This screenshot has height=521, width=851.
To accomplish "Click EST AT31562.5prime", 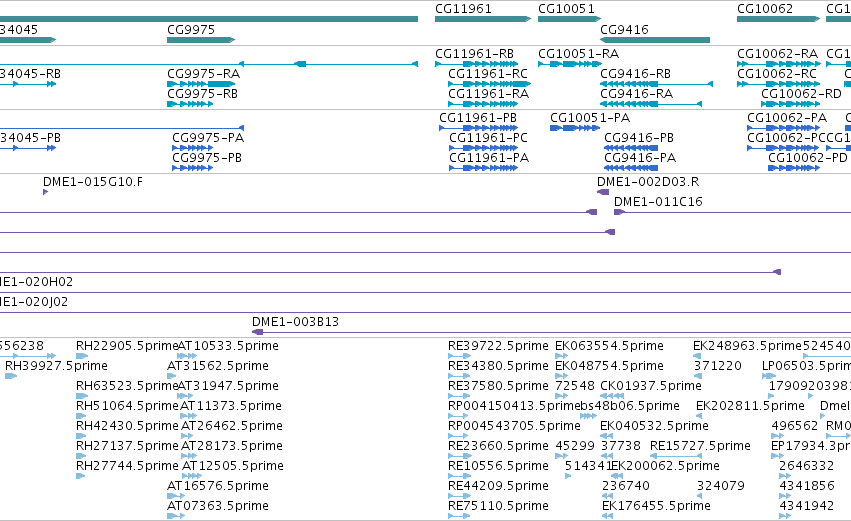I will (x=172, y=376).
